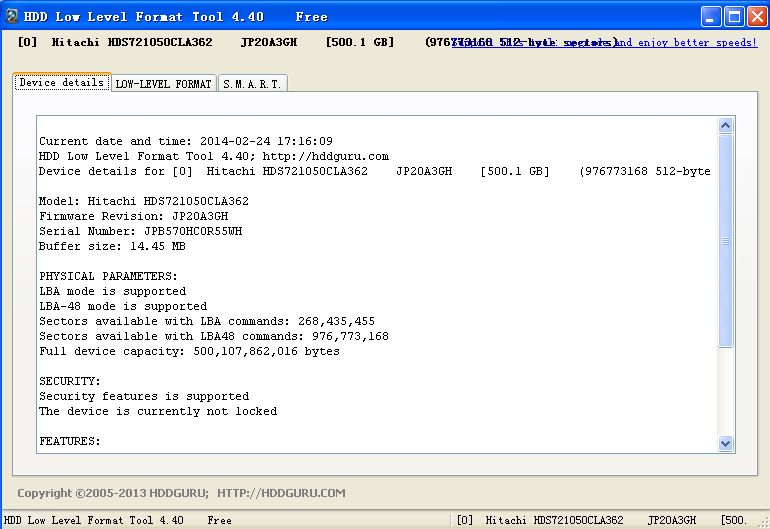Click the 'Full device capacity' line
Viewport: 770px width, 529px height.
[x=189, y=351]
